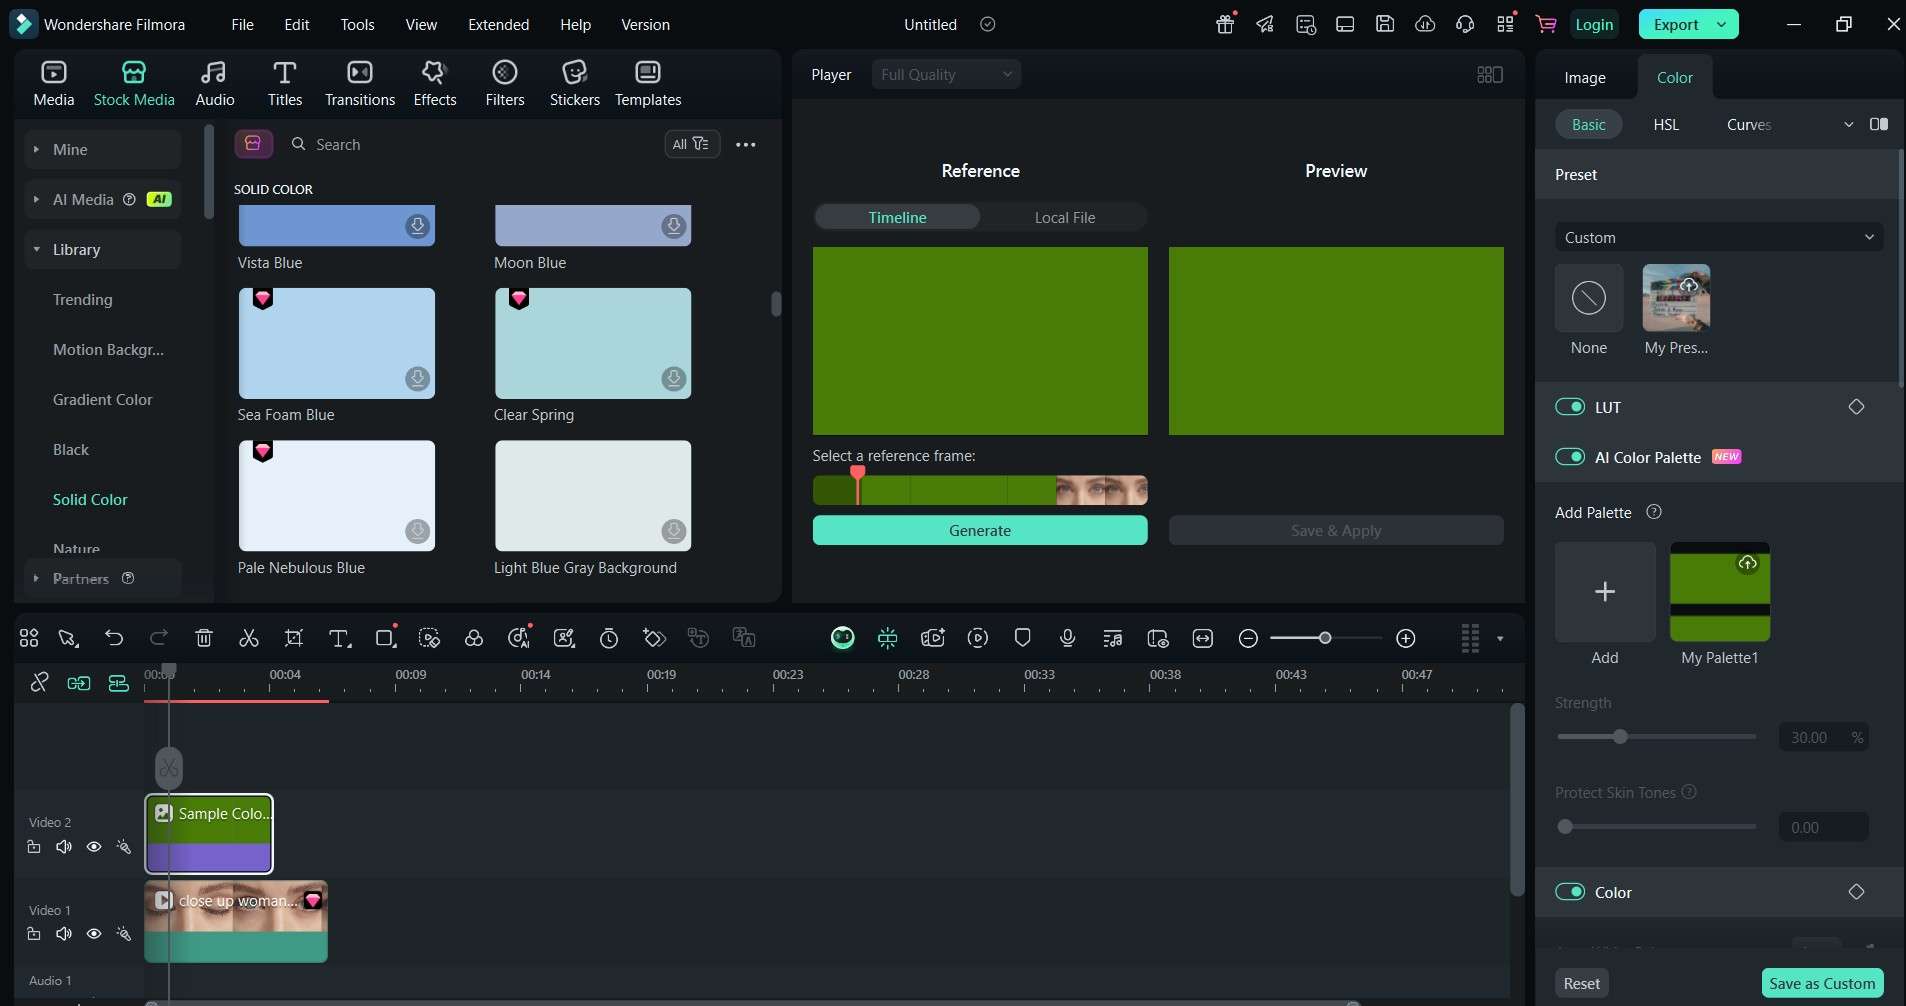Click the Generate button
1906x1006 pixels.
click(x=980, y=530)
